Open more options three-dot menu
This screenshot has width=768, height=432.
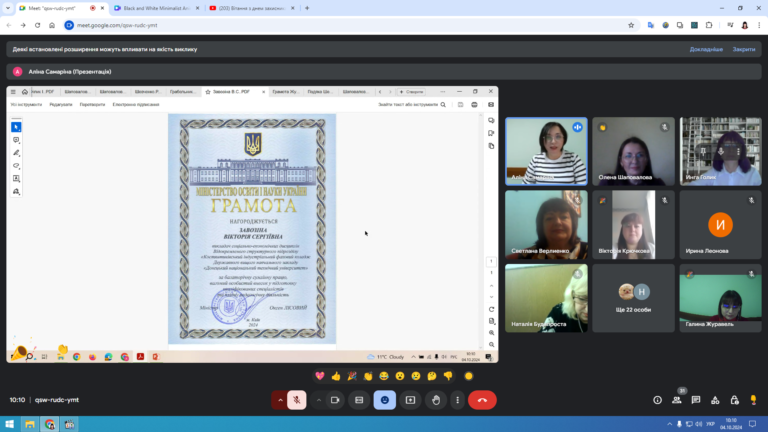click(457, 400)
